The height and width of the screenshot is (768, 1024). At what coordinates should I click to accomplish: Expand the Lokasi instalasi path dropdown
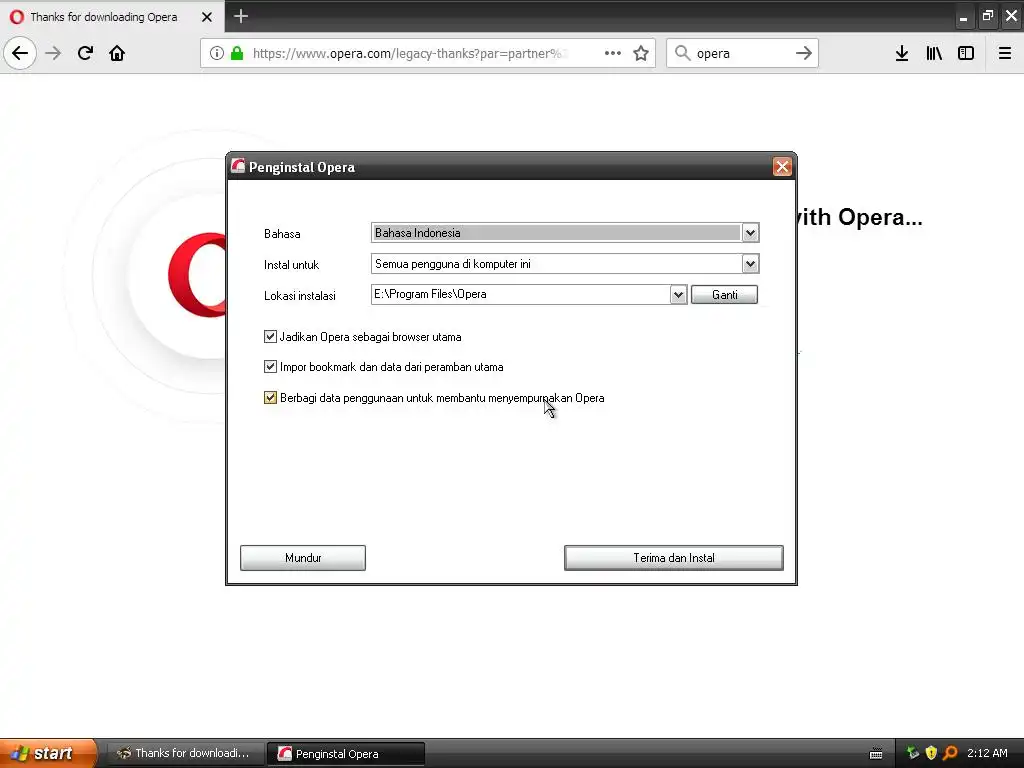click(x=678, y=295)
